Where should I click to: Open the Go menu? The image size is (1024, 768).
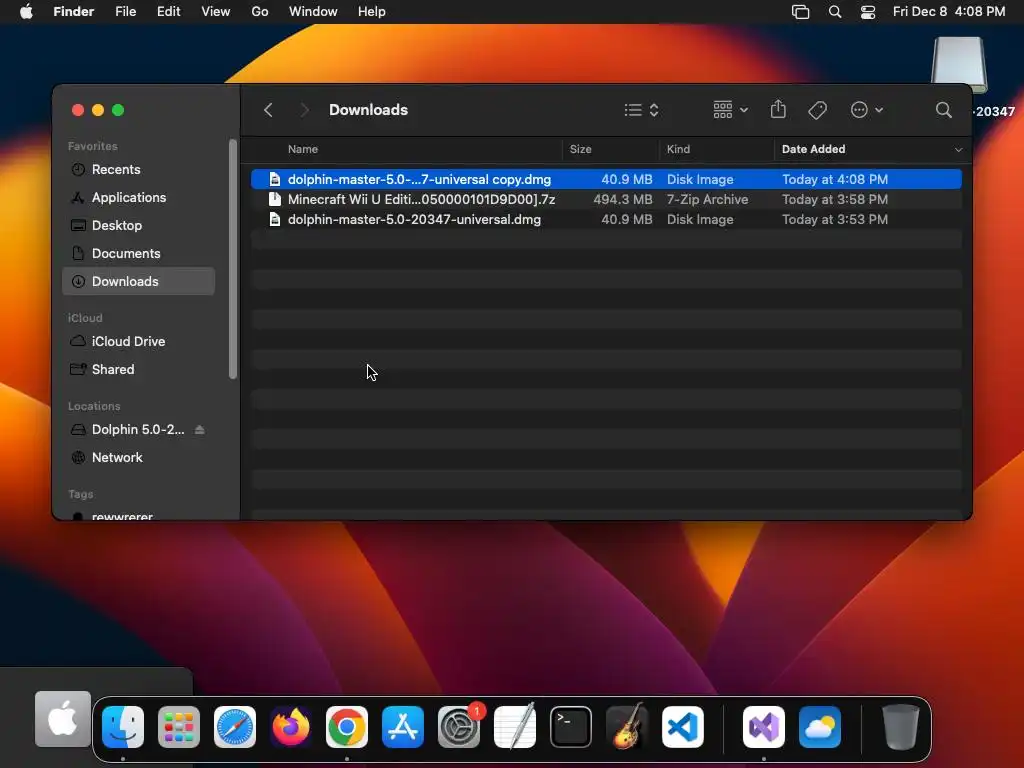[260, 12]
